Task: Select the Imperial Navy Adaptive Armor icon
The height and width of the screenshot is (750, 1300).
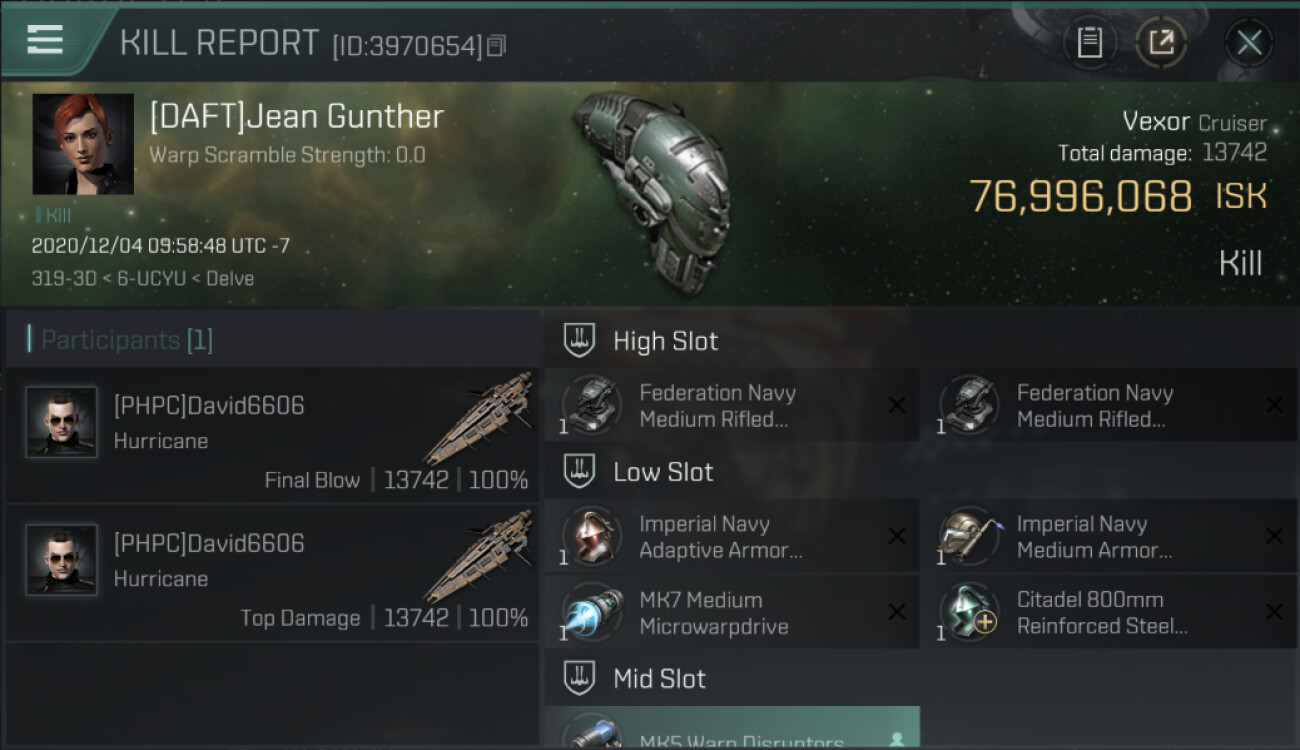Action: (594, 536)
